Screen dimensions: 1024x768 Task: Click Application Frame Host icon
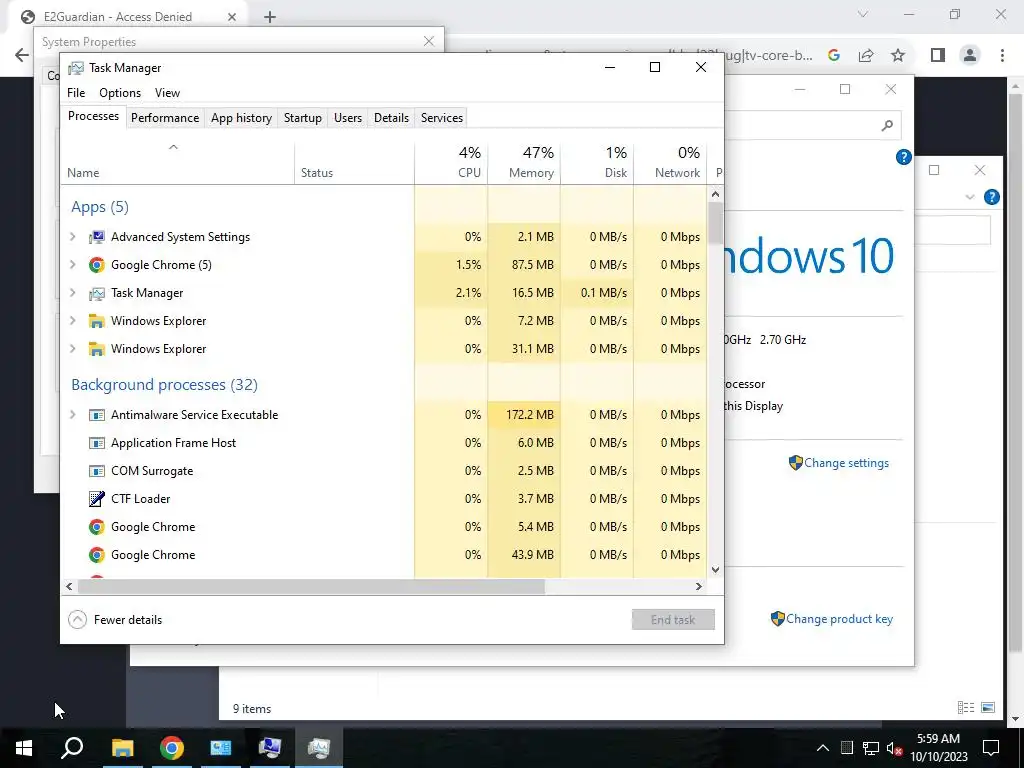click(97, 443)
